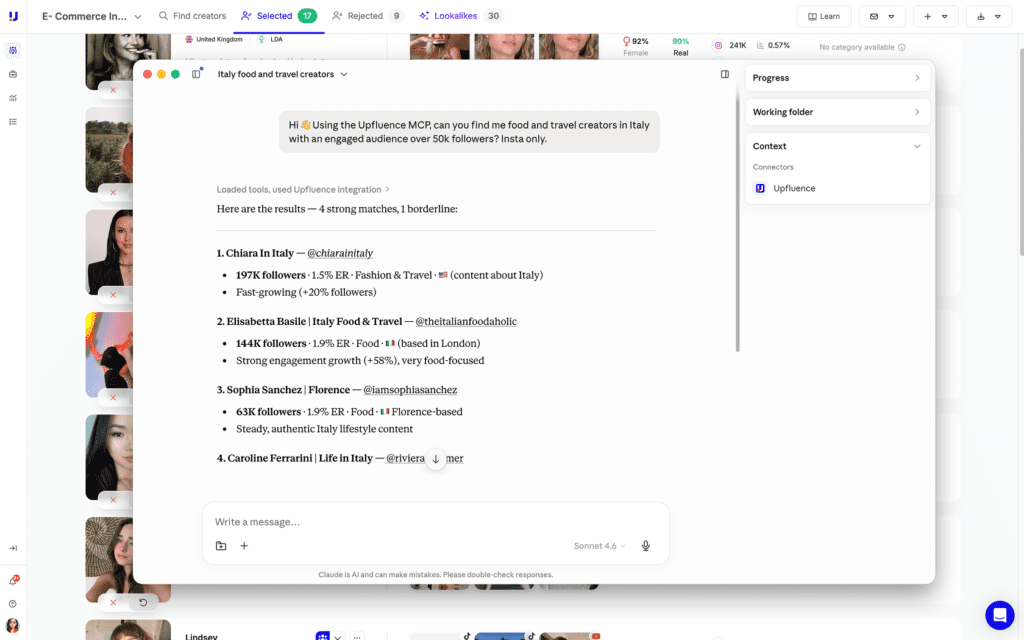This screenshot has width=1024, height=640.
Task: Click the Write a message input field
Action: pyautogui.click(x=436, y=522)
